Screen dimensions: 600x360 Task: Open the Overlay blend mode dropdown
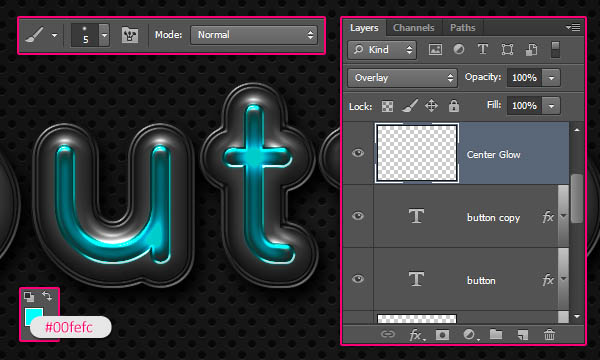402,78
